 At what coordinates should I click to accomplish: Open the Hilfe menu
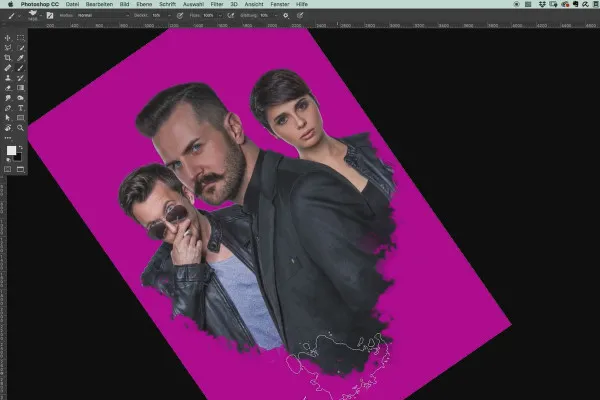click(x=302, y=4)
